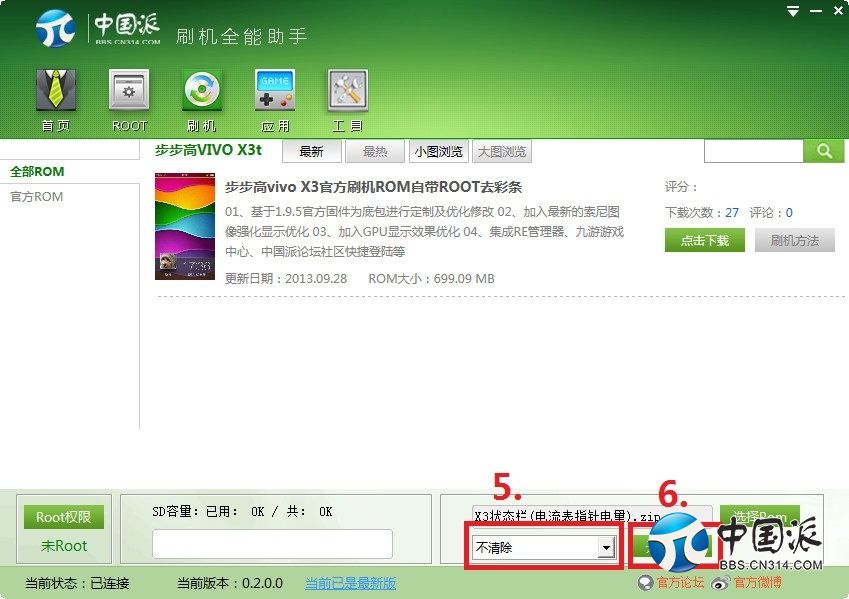Click the 步步高VIVO X3t device heading
849x599 pixels.
pos(208,150)
